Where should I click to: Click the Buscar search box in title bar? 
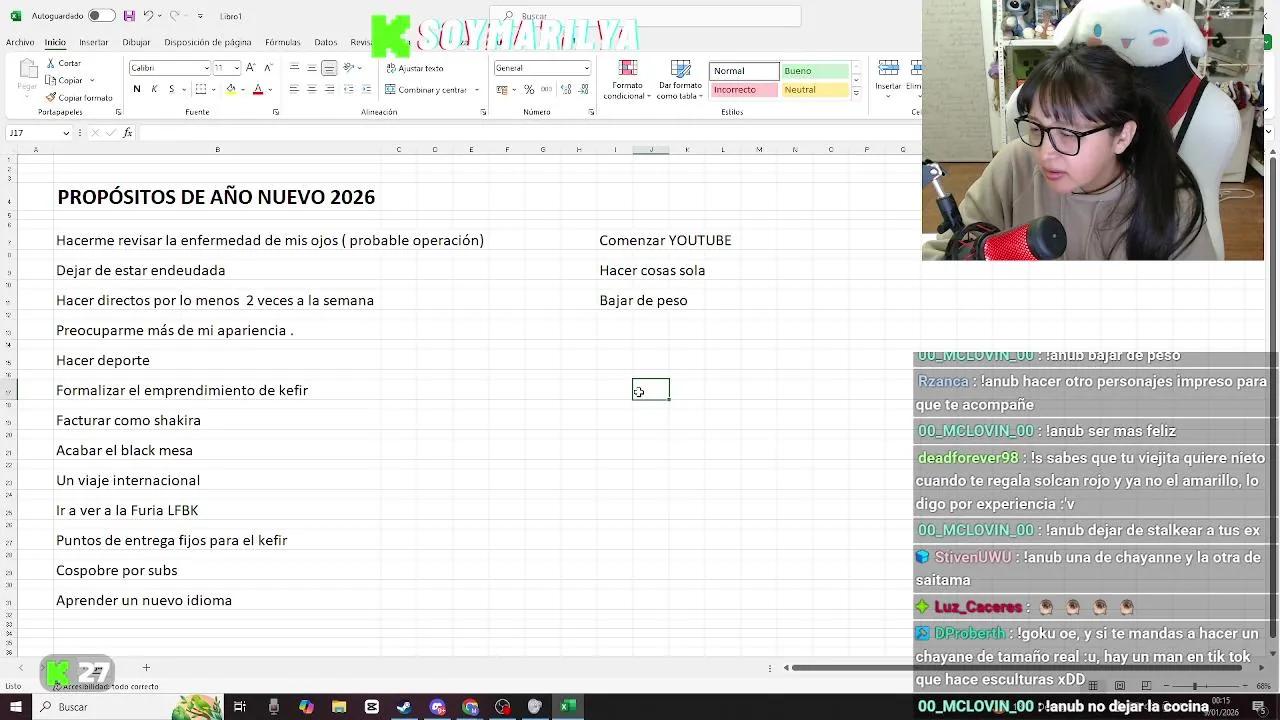(647, 16)
